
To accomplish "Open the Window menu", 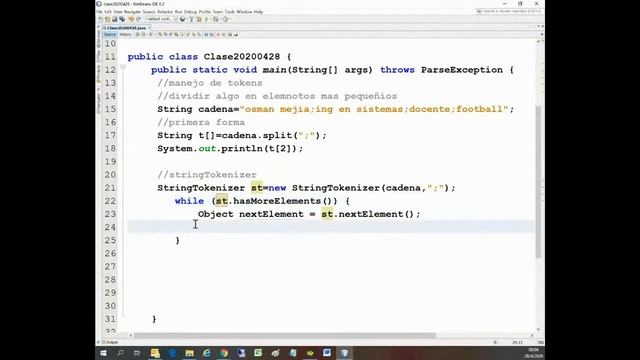I will point(244,12).
